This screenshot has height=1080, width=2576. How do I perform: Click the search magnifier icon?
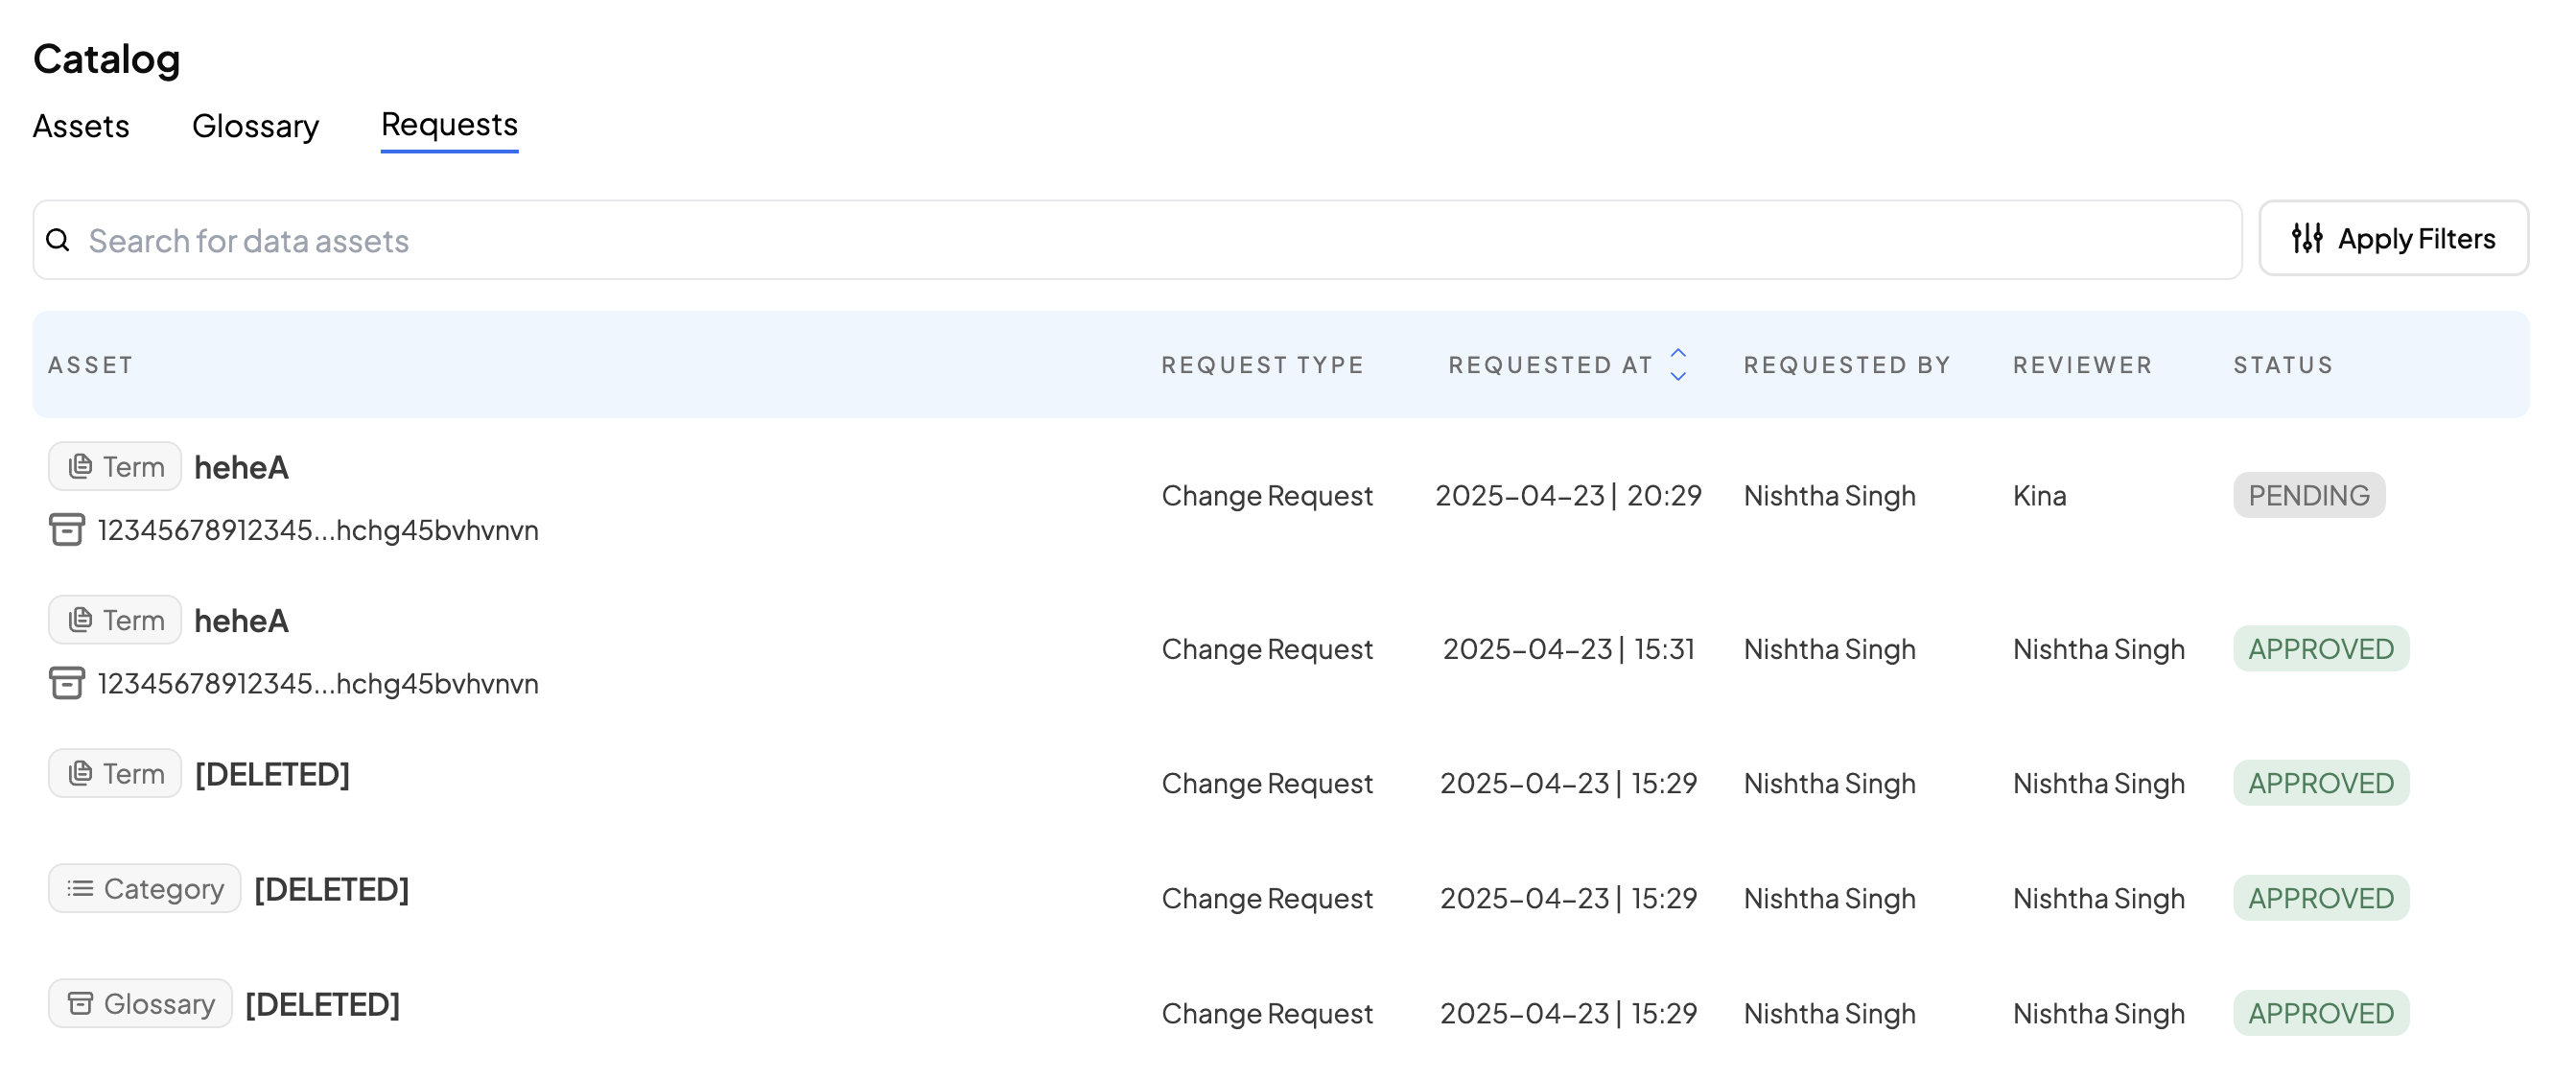point(58,240)
